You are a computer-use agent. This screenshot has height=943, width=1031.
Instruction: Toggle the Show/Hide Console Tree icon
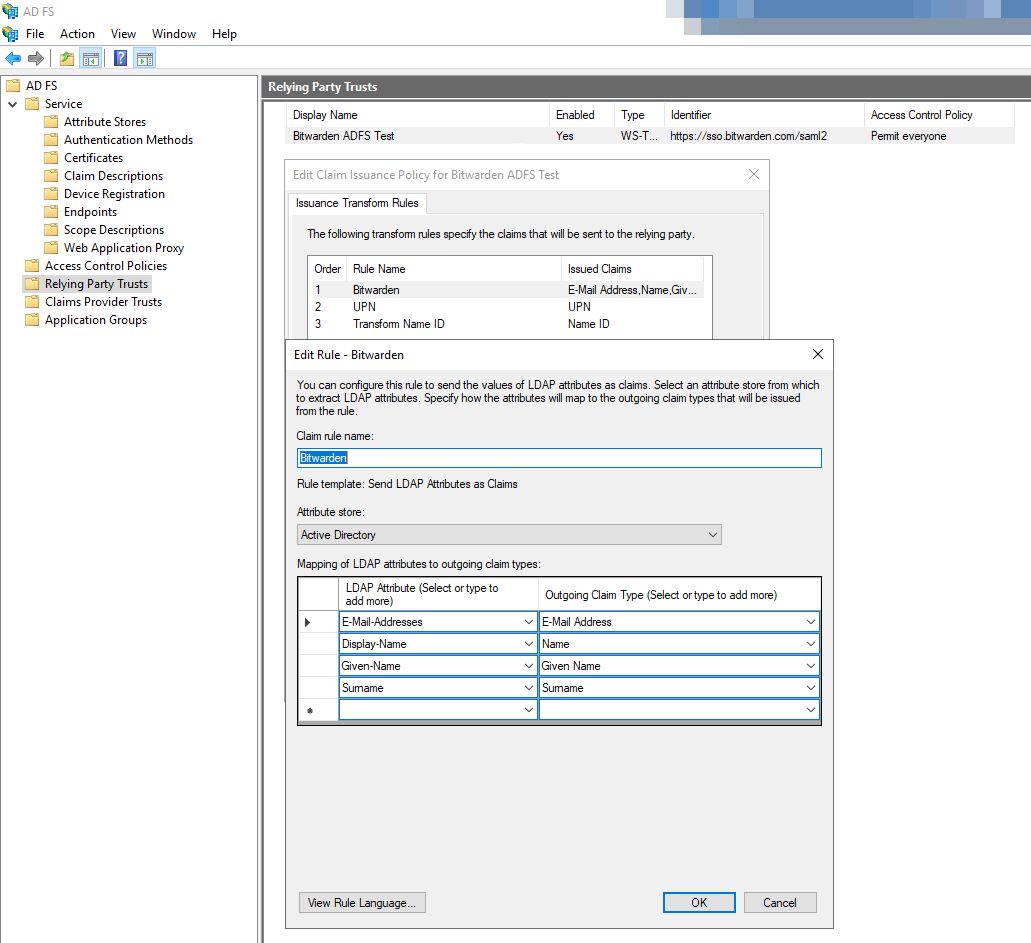pos(91,59)
